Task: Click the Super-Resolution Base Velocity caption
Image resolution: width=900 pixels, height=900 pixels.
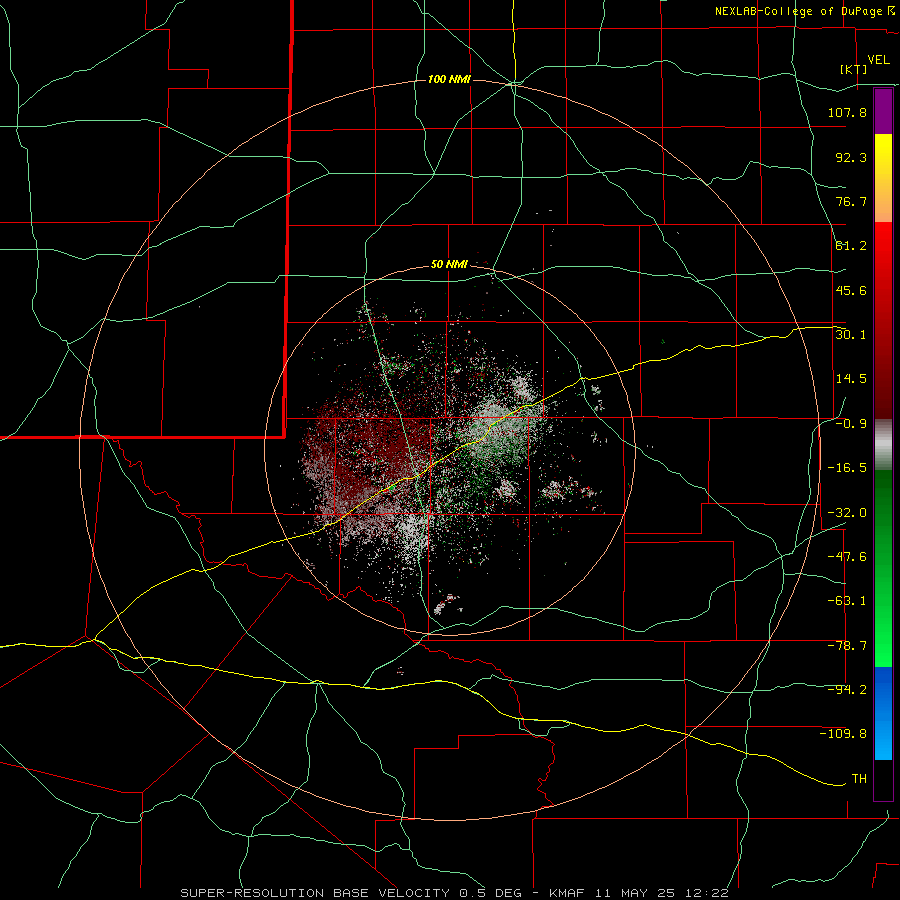Action: pos(454,893)
